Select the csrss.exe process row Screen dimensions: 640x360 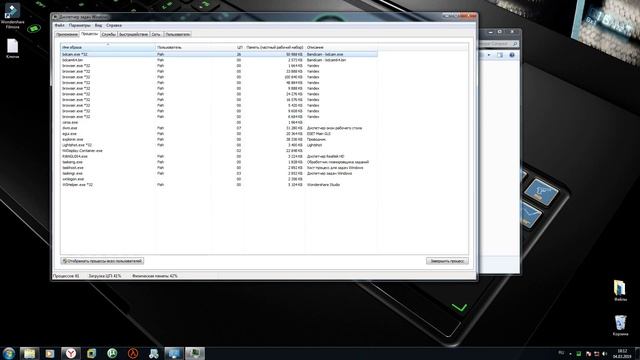[219, 122]
